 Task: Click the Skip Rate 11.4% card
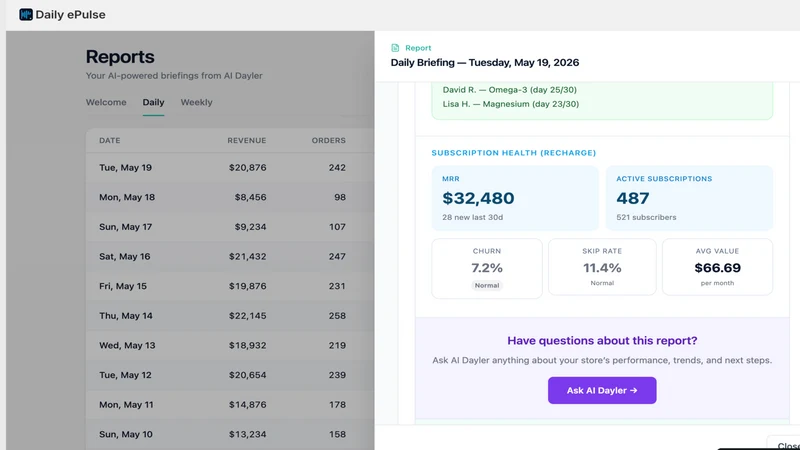point(602,267)
